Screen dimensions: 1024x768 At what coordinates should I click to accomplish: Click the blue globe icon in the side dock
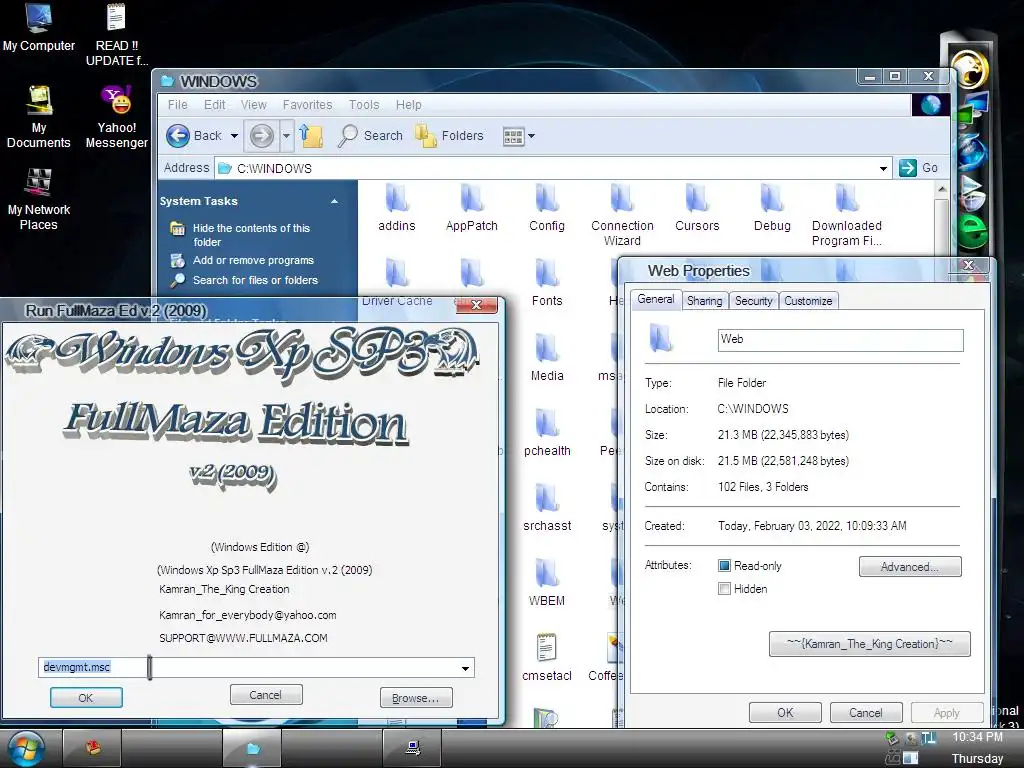pos(972,152)
